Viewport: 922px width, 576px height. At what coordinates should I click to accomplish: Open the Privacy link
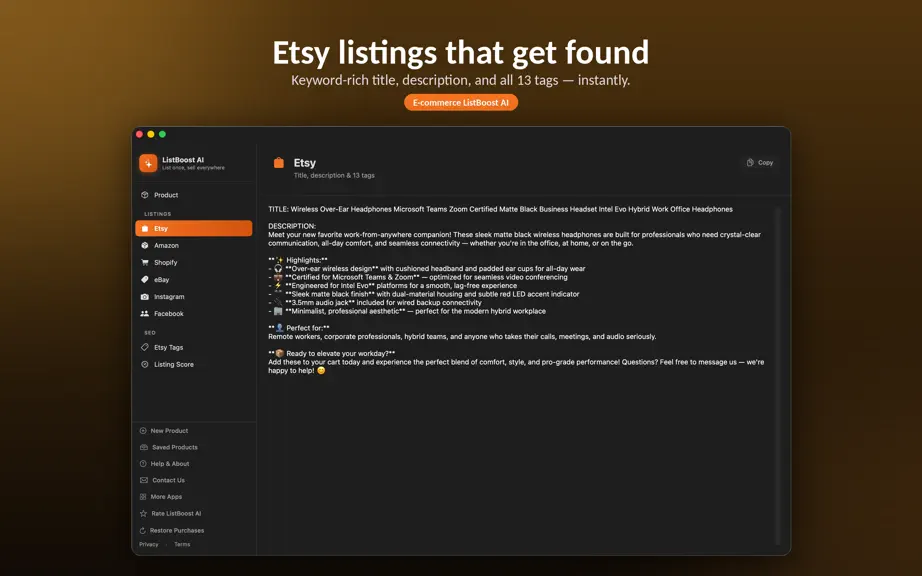(x=149, y=544)
